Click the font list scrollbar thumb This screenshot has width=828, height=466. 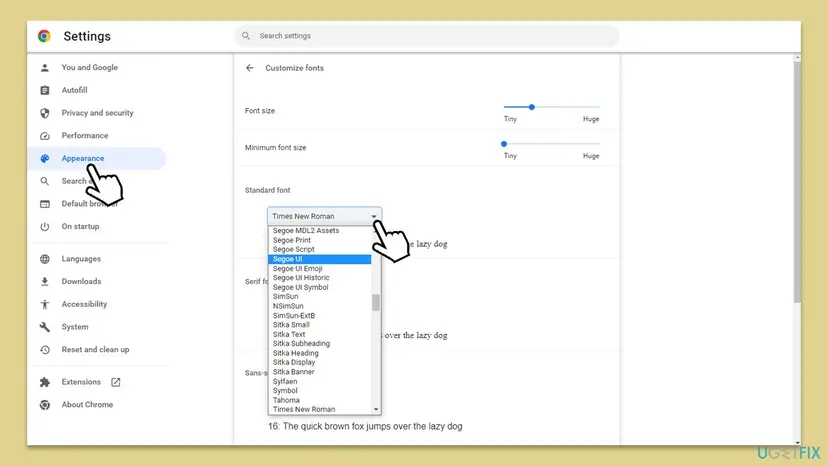point(376,303)
